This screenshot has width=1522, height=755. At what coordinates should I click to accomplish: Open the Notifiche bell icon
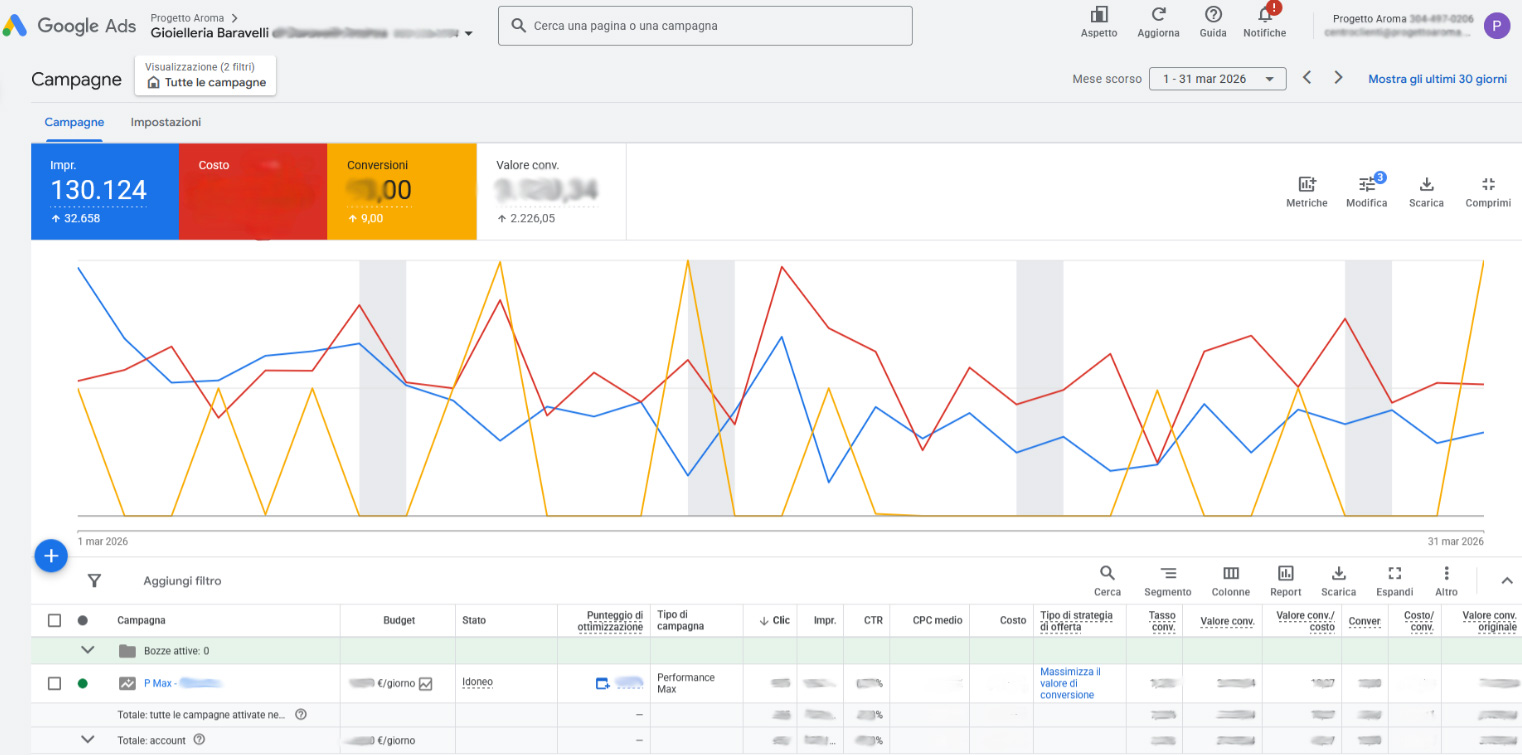pyautogui.click(x=1265, y=15)
